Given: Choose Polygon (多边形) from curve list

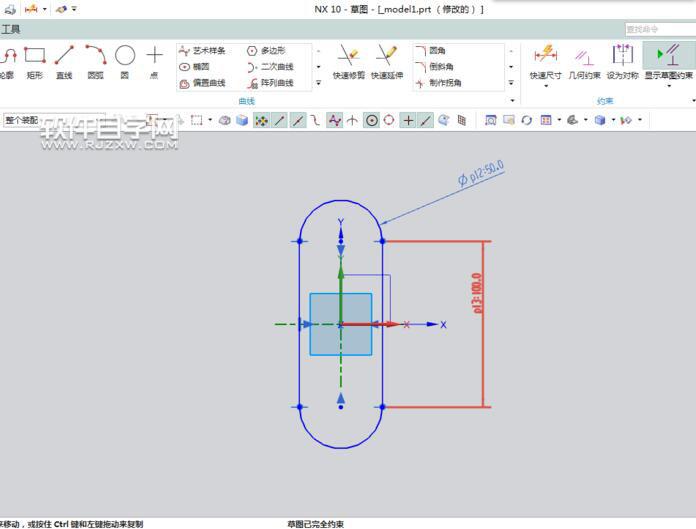Looking at the screenshot, I should pyautogui.click(x=266, y=51).
